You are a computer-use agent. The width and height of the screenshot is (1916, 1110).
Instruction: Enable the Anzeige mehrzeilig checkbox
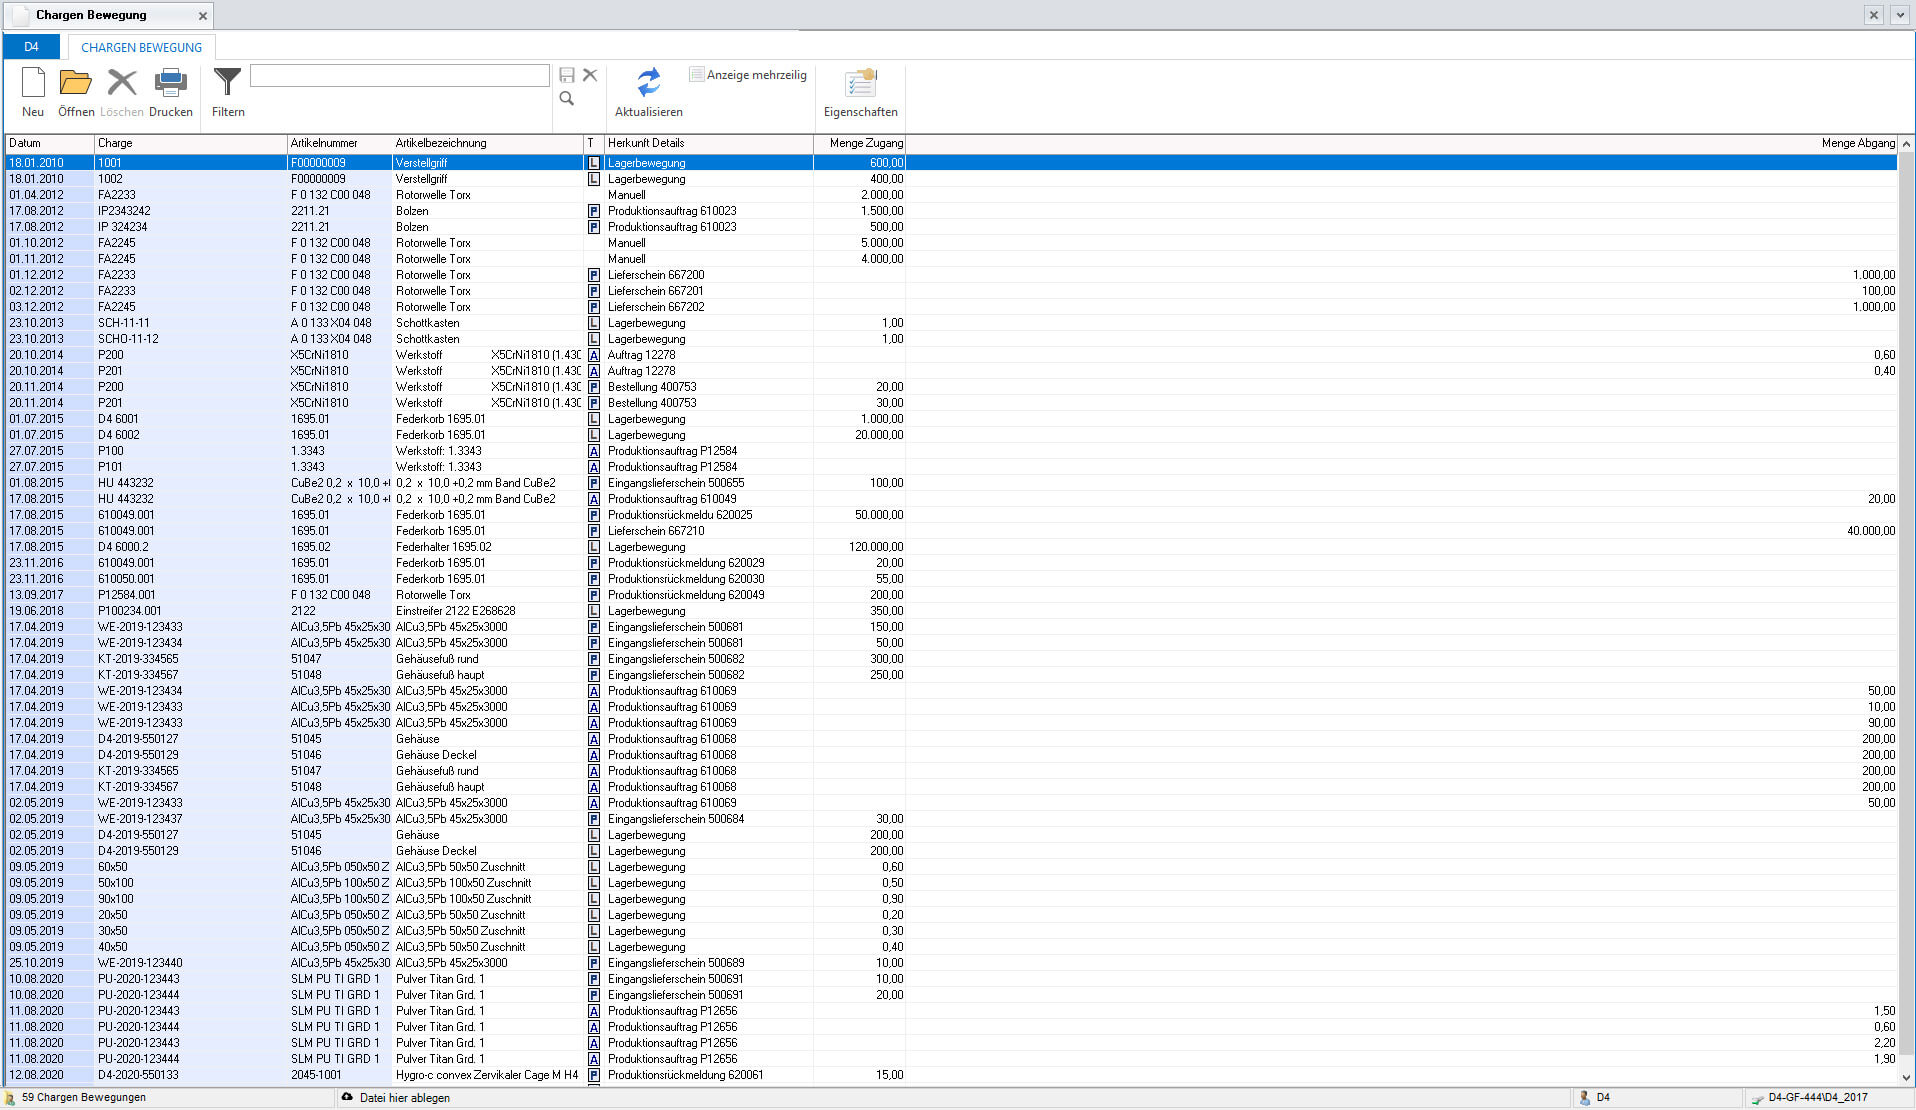tap(697, 75)
